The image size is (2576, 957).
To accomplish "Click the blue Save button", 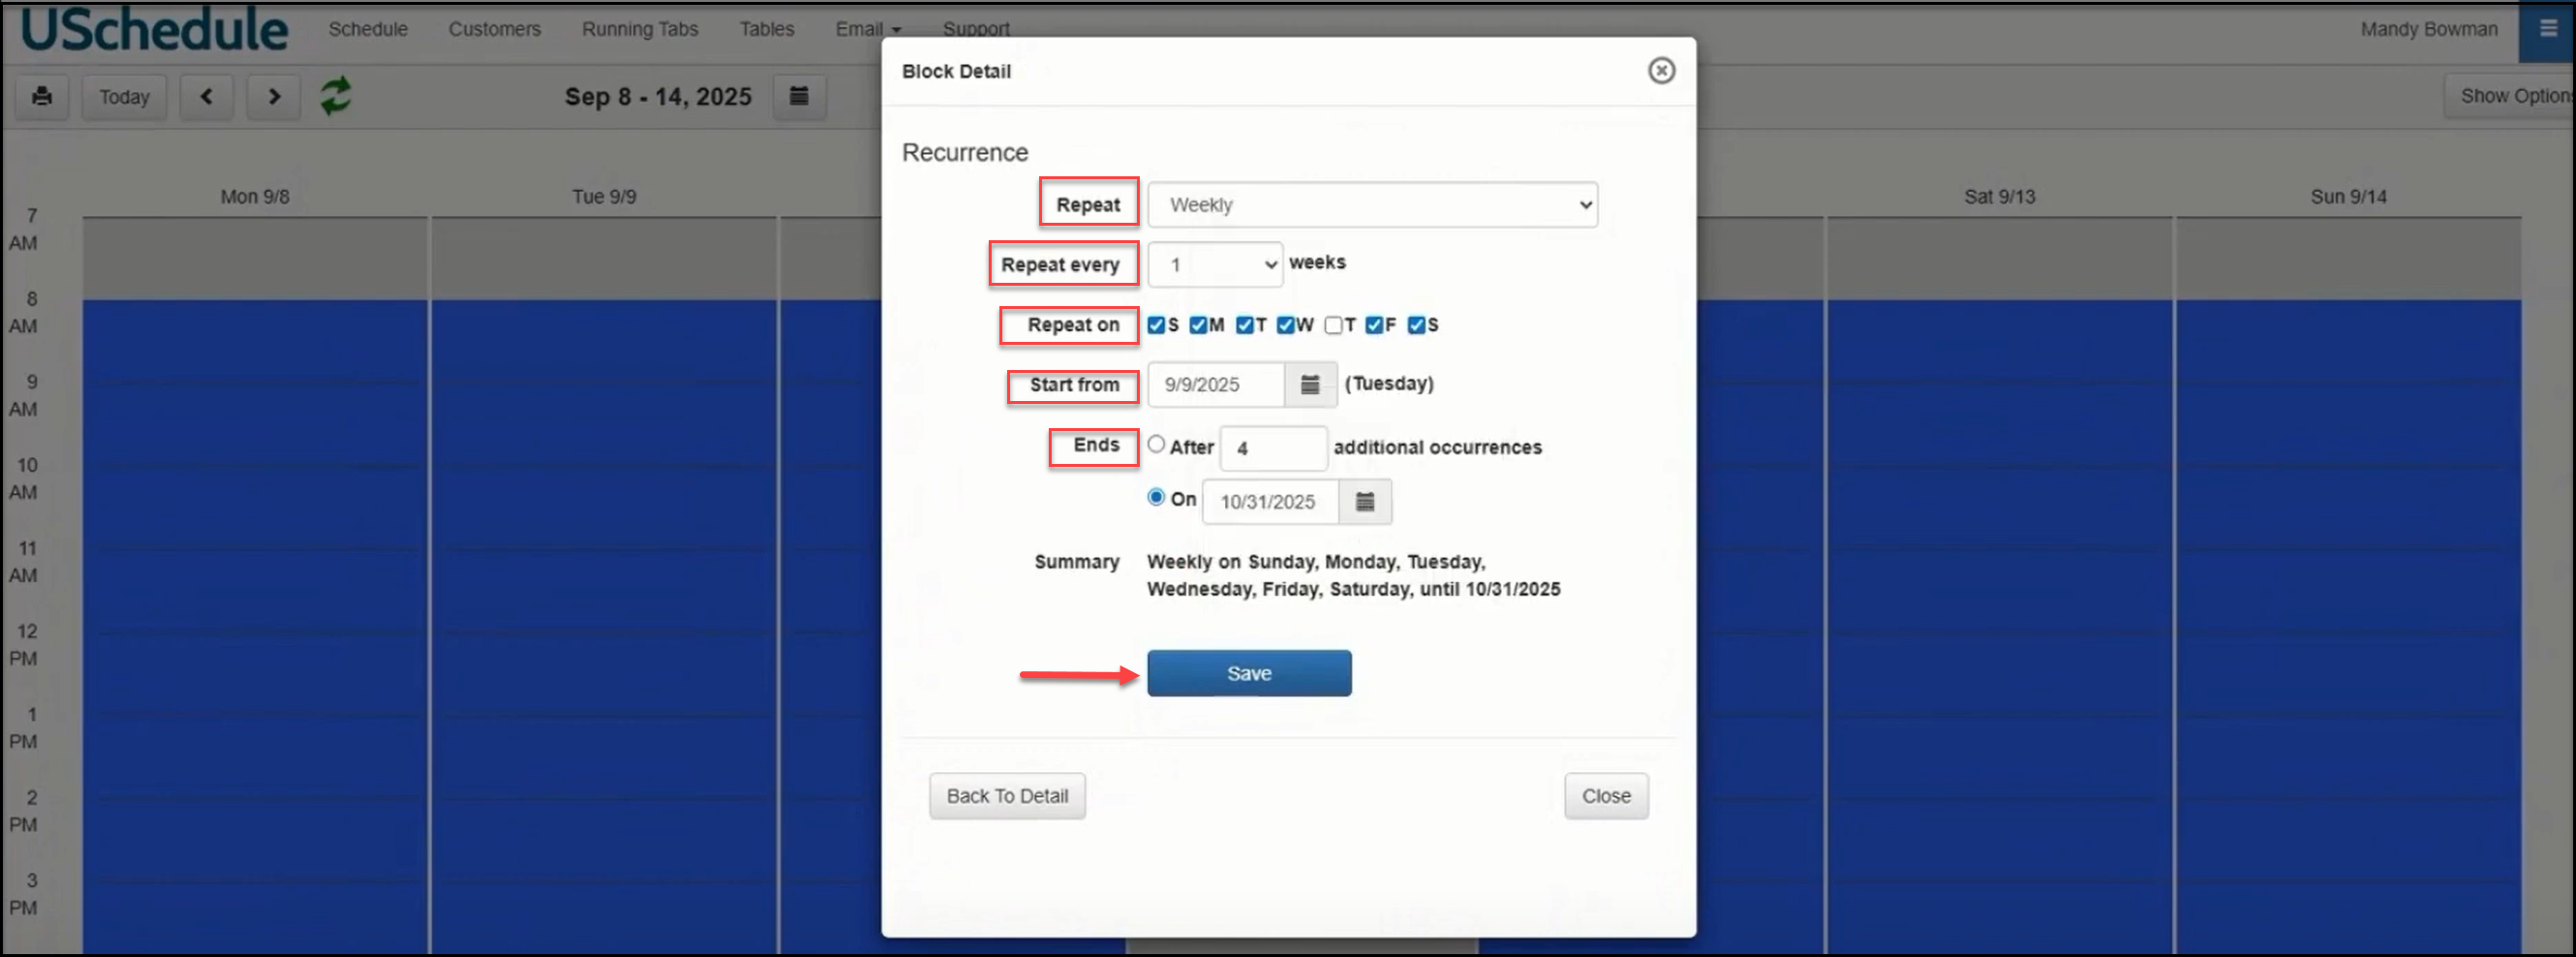I will tap(1249, 674).
